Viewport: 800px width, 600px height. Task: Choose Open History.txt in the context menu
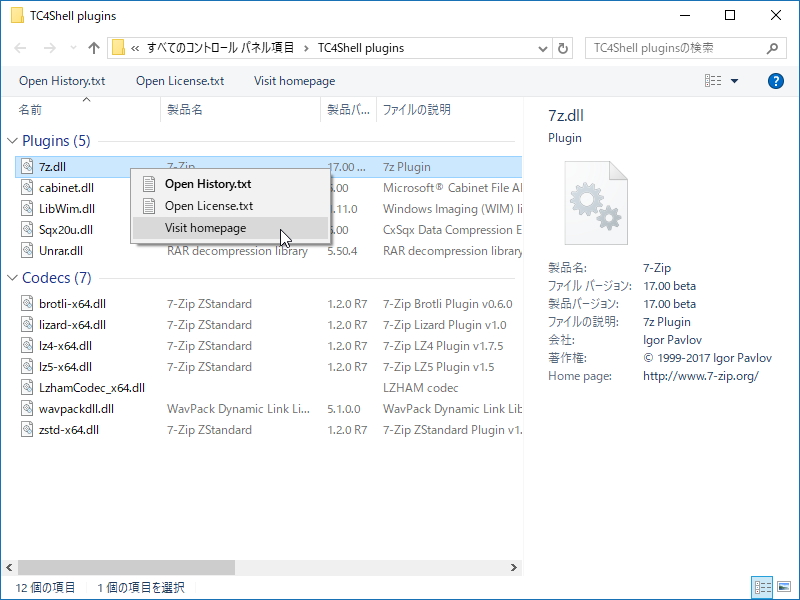click(x=207, y=185)
